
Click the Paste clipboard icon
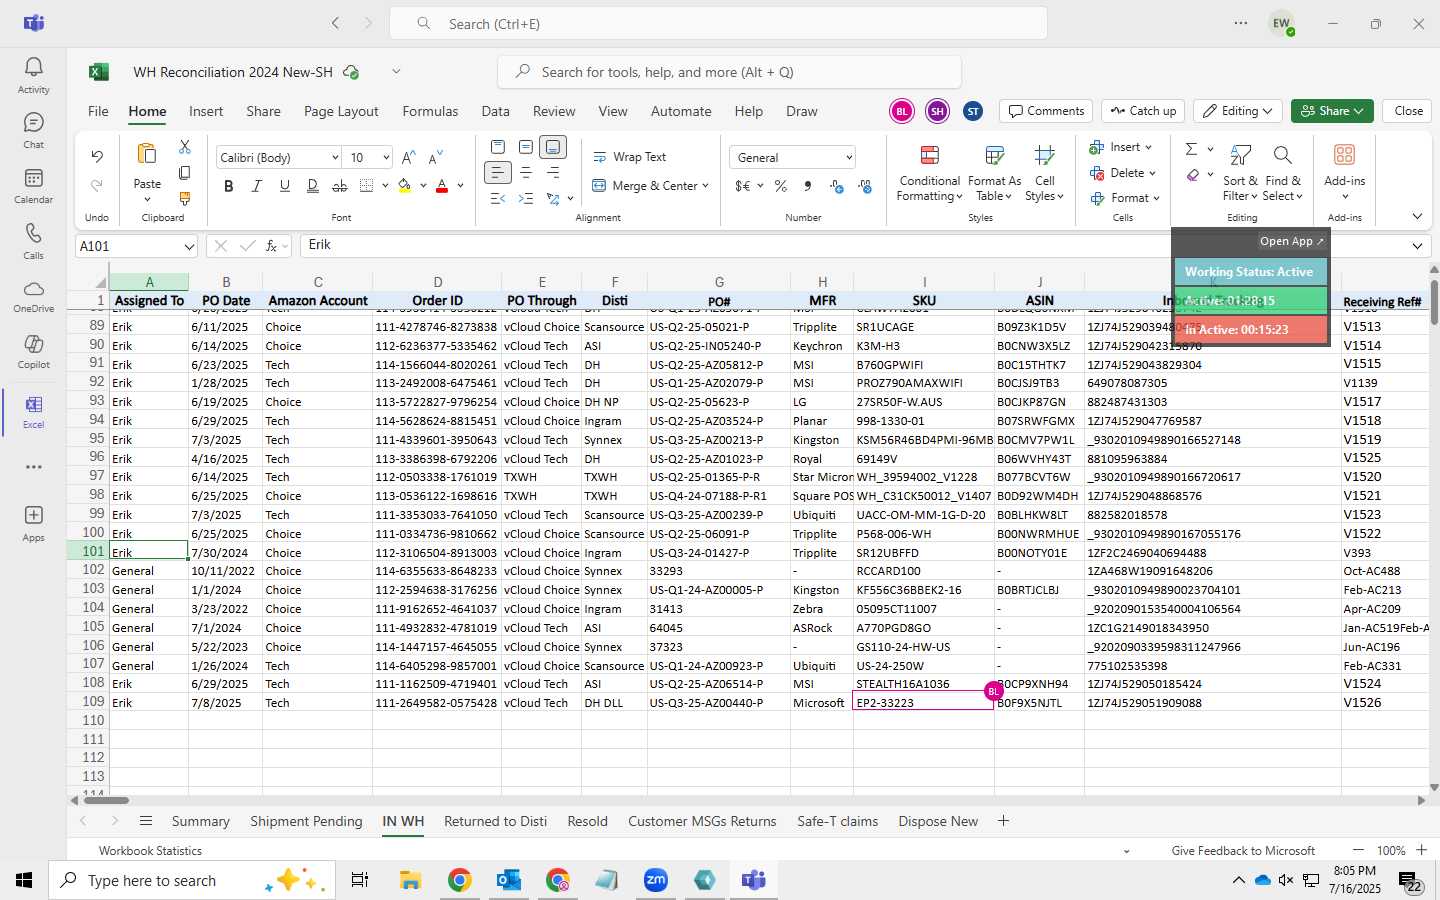(147, 154)
